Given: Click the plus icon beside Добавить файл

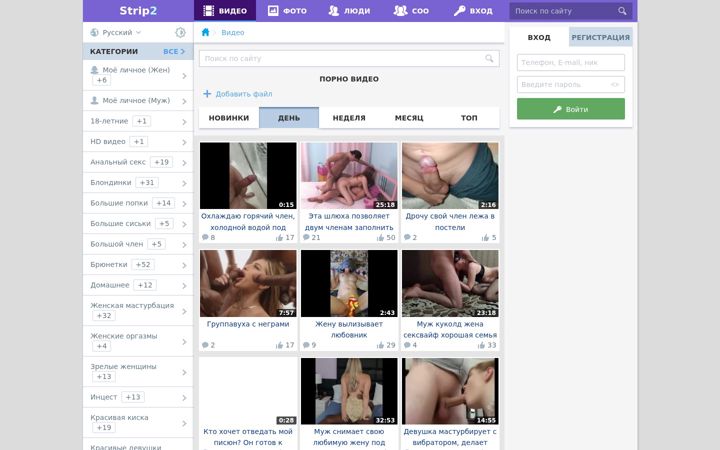Looking at the screenshot, I should point(207,94).
